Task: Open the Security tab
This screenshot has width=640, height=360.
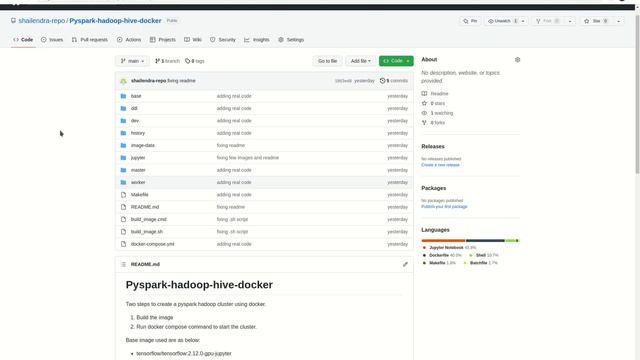Action: (223, 40)
